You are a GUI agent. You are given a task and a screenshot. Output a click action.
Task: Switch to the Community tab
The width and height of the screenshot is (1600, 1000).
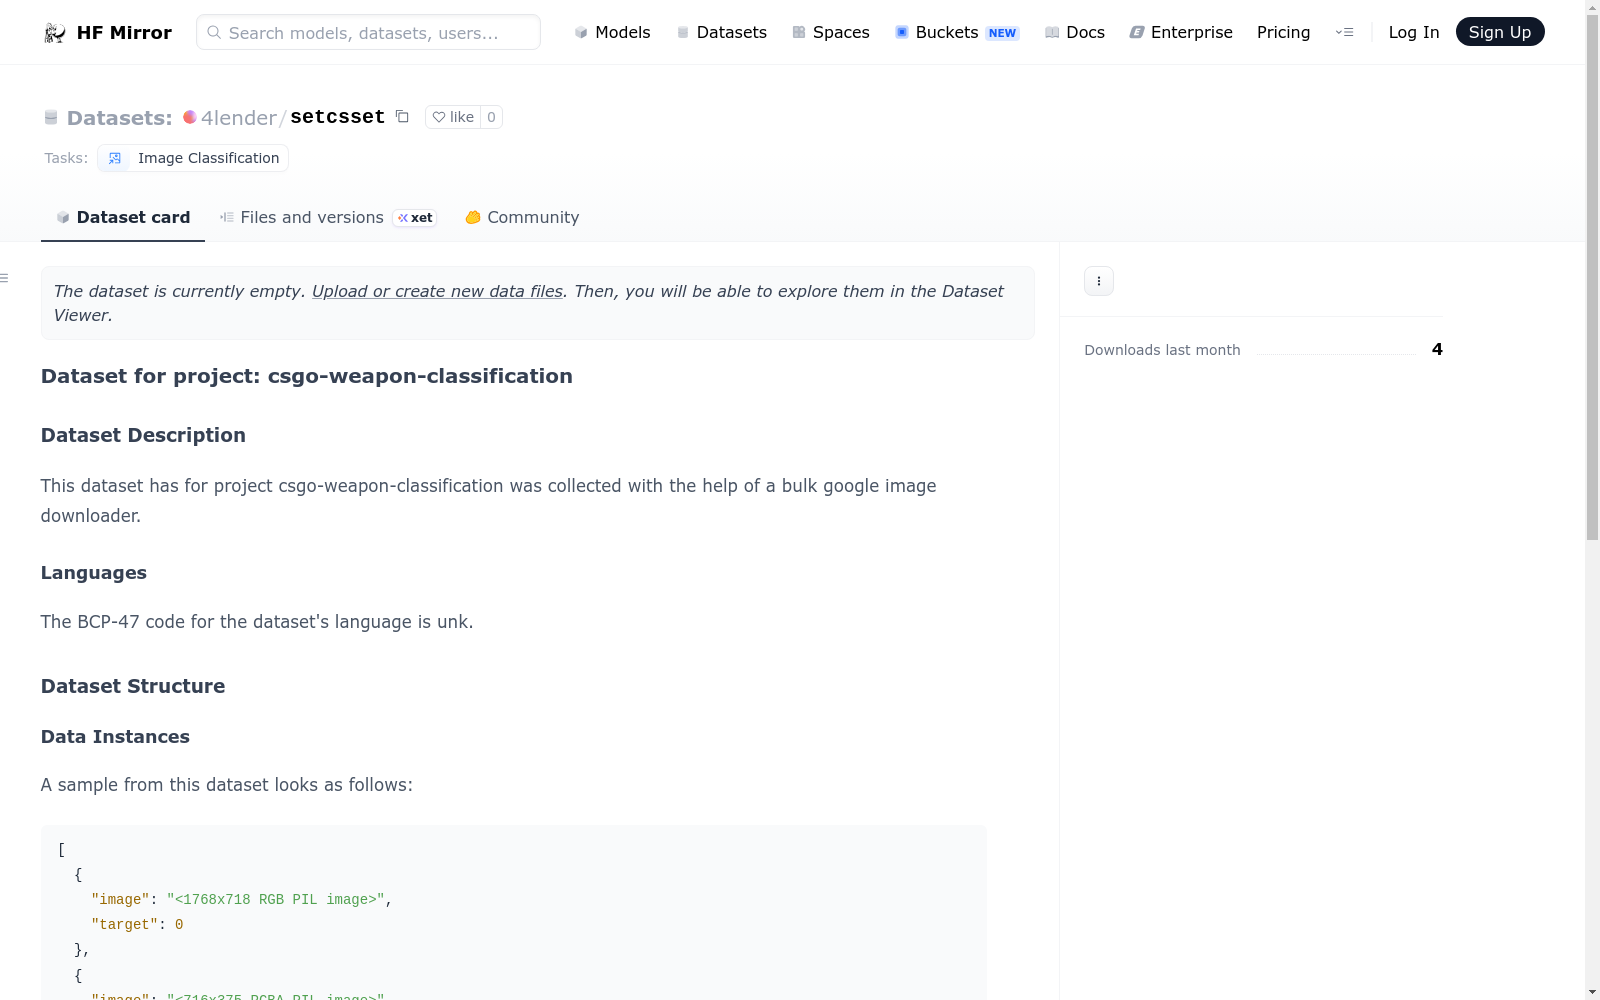pos(522,218)
